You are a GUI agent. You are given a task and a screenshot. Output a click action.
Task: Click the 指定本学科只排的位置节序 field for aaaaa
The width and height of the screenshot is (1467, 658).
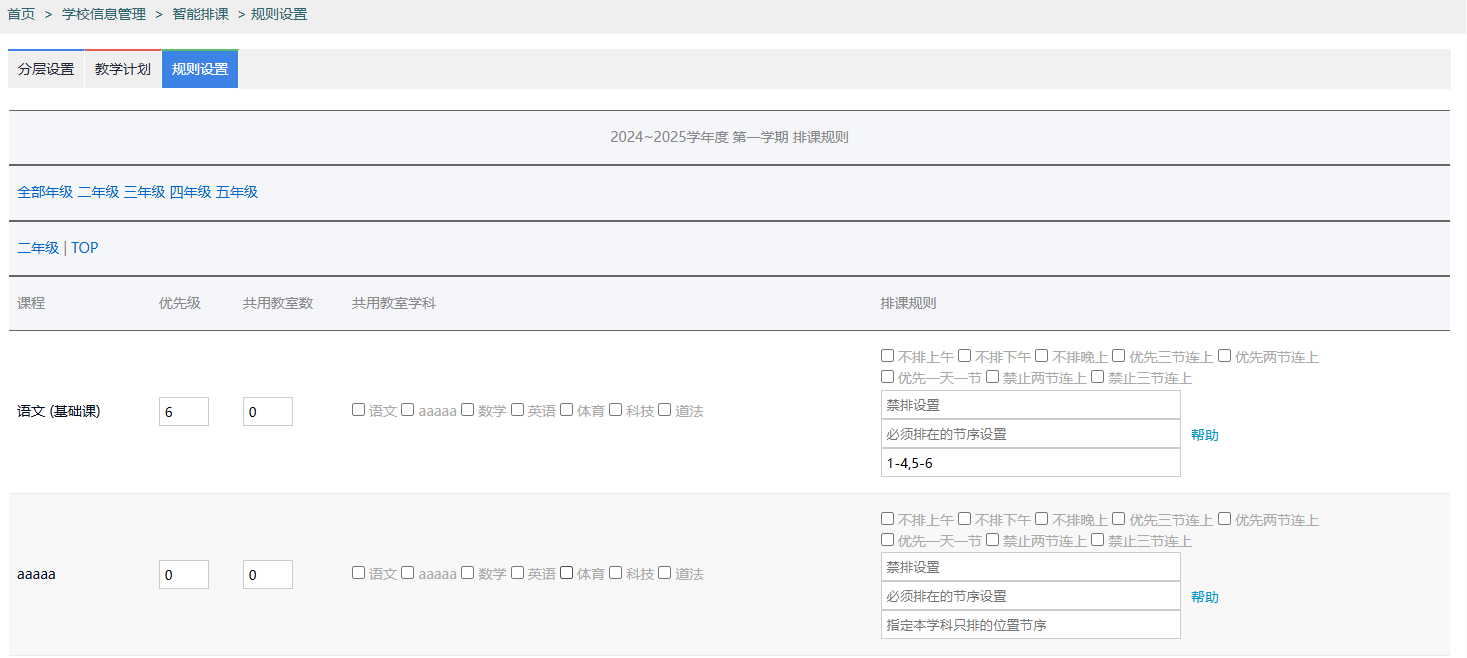click(1030, 625)
